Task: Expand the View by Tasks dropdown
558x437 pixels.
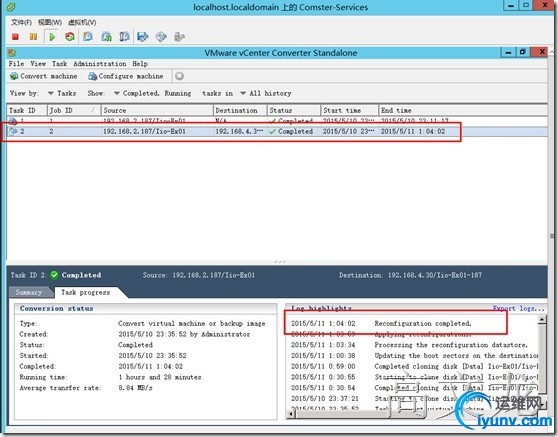Action: pyautogui.click(x=62, y=93)
